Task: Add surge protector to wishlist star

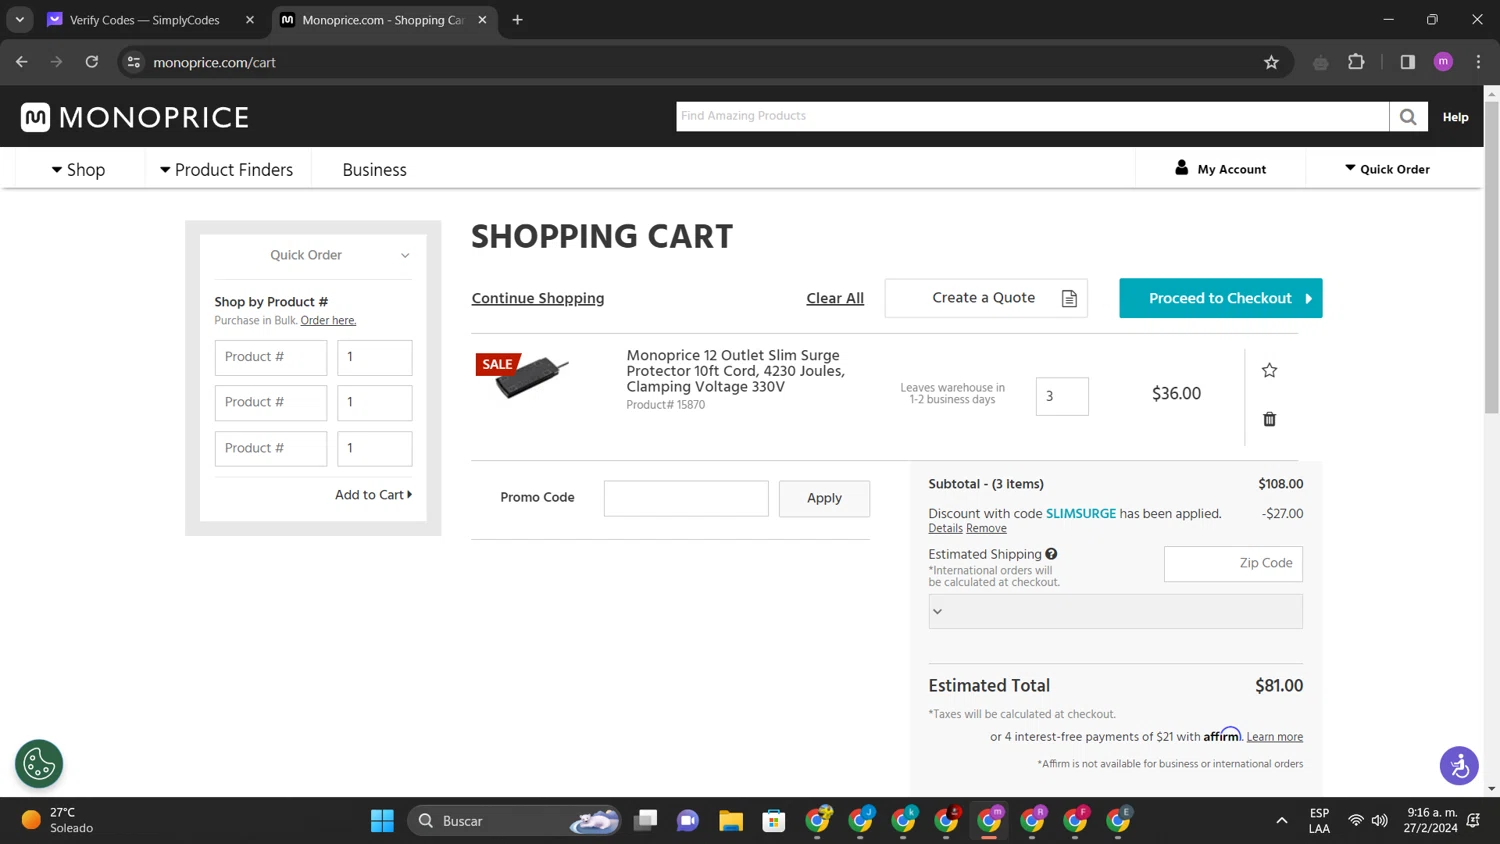Action: point(1269,370)
